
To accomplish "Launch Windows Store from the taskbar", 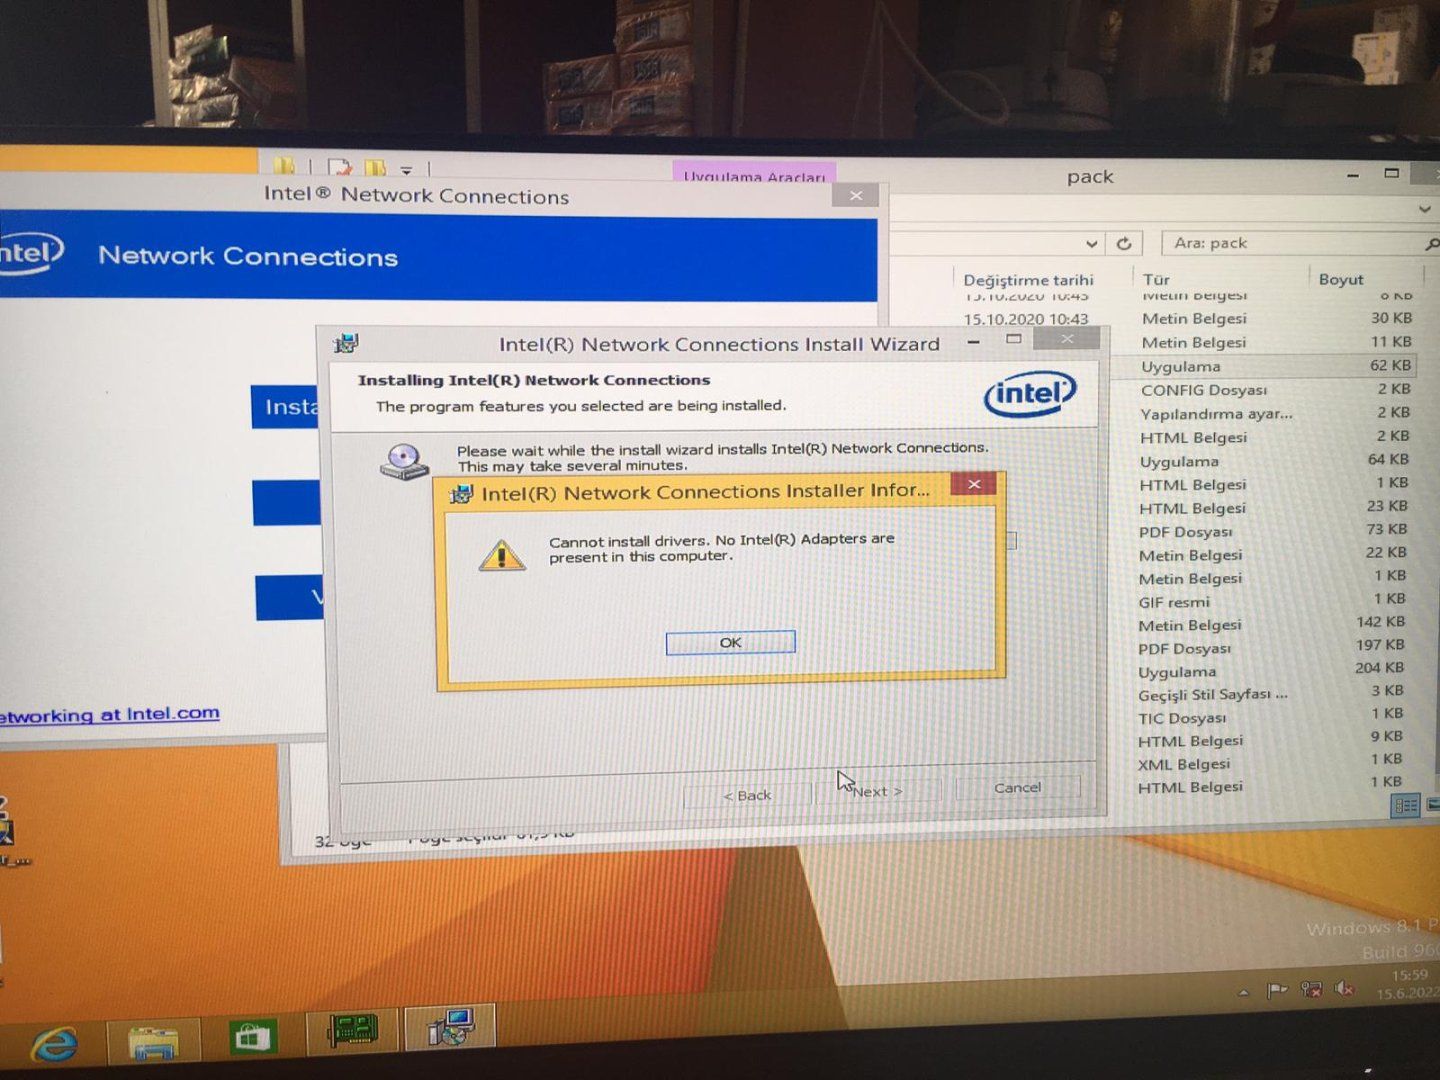I will click(251, 1038).
